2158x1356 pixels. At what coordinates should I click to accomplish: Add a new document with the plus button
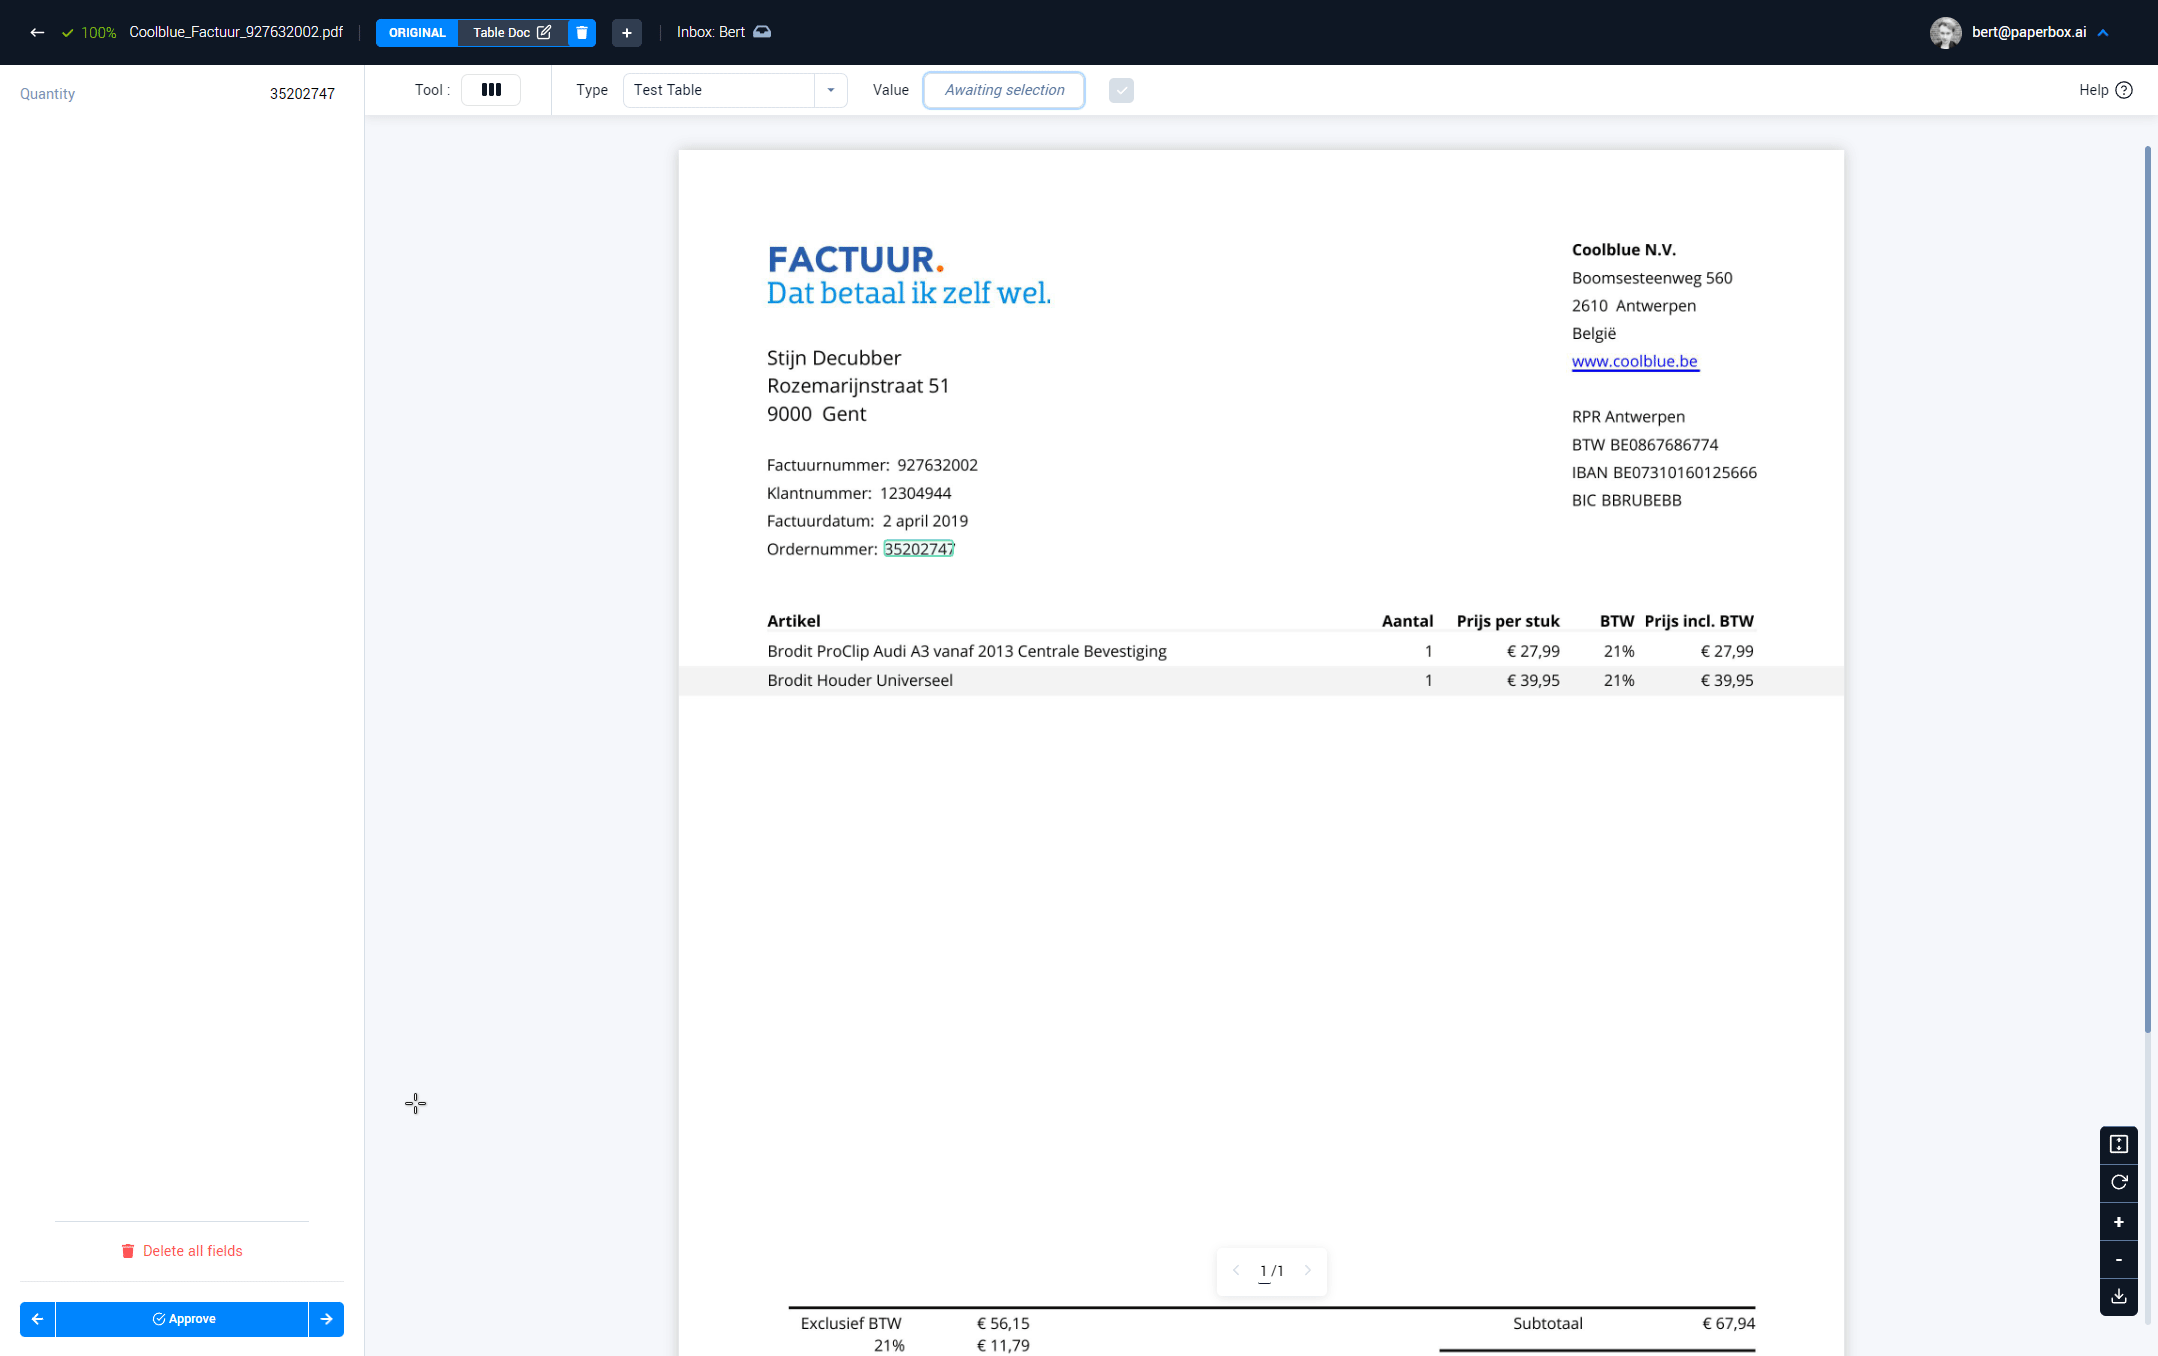coord(627,33)
